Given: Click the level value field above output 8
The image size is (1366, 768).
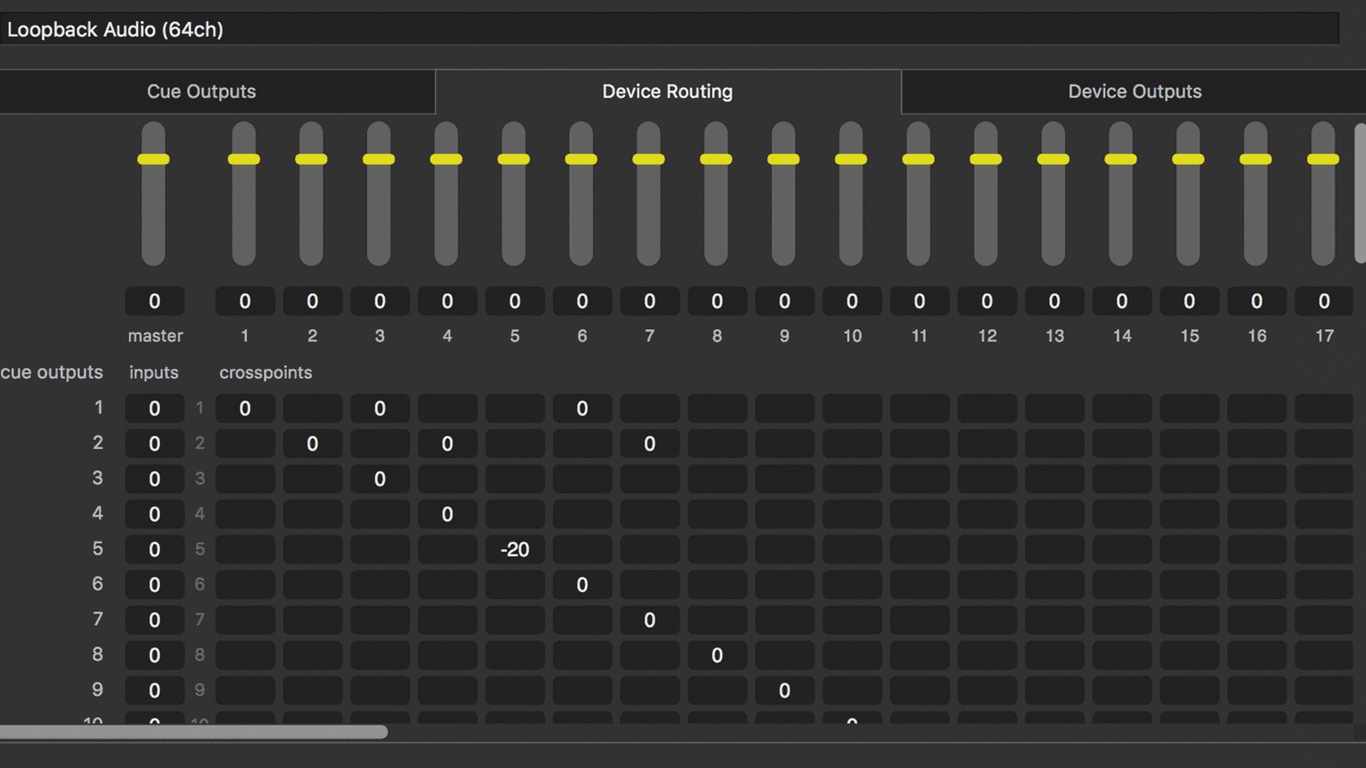Looking at the screenshot, I should 717,301.
